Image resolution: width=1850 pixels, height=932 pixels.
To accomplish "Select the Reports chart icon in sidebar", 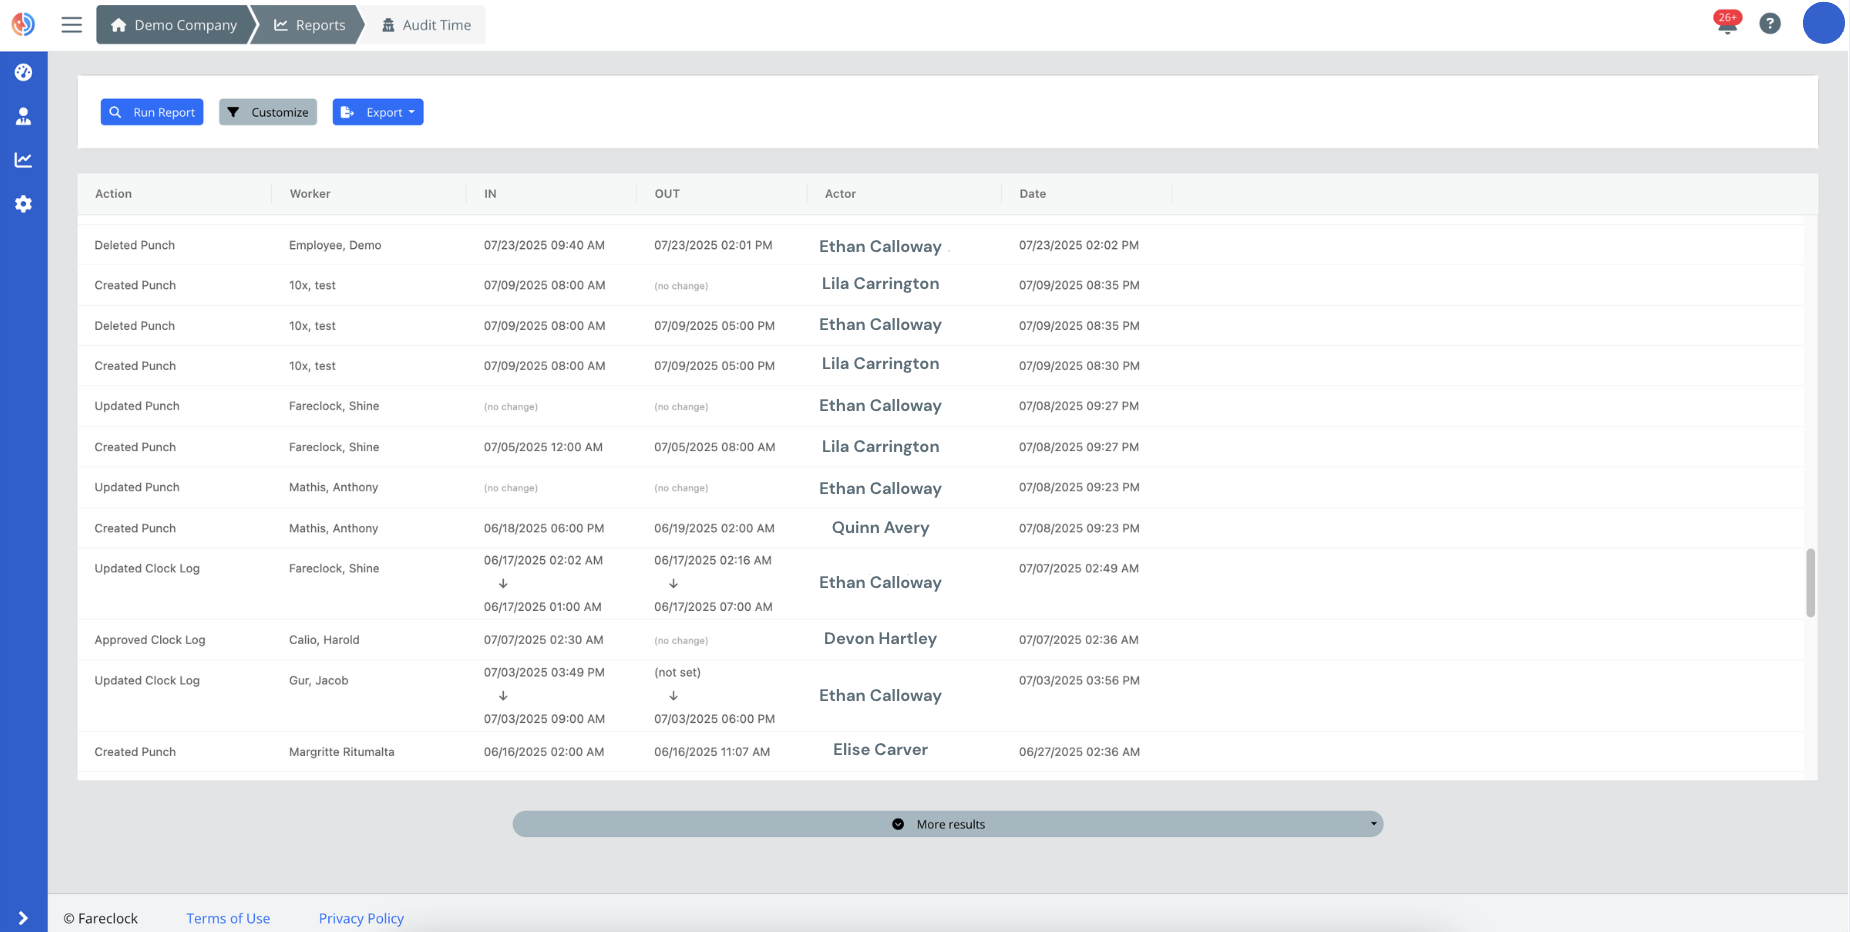I will (23, 159).
